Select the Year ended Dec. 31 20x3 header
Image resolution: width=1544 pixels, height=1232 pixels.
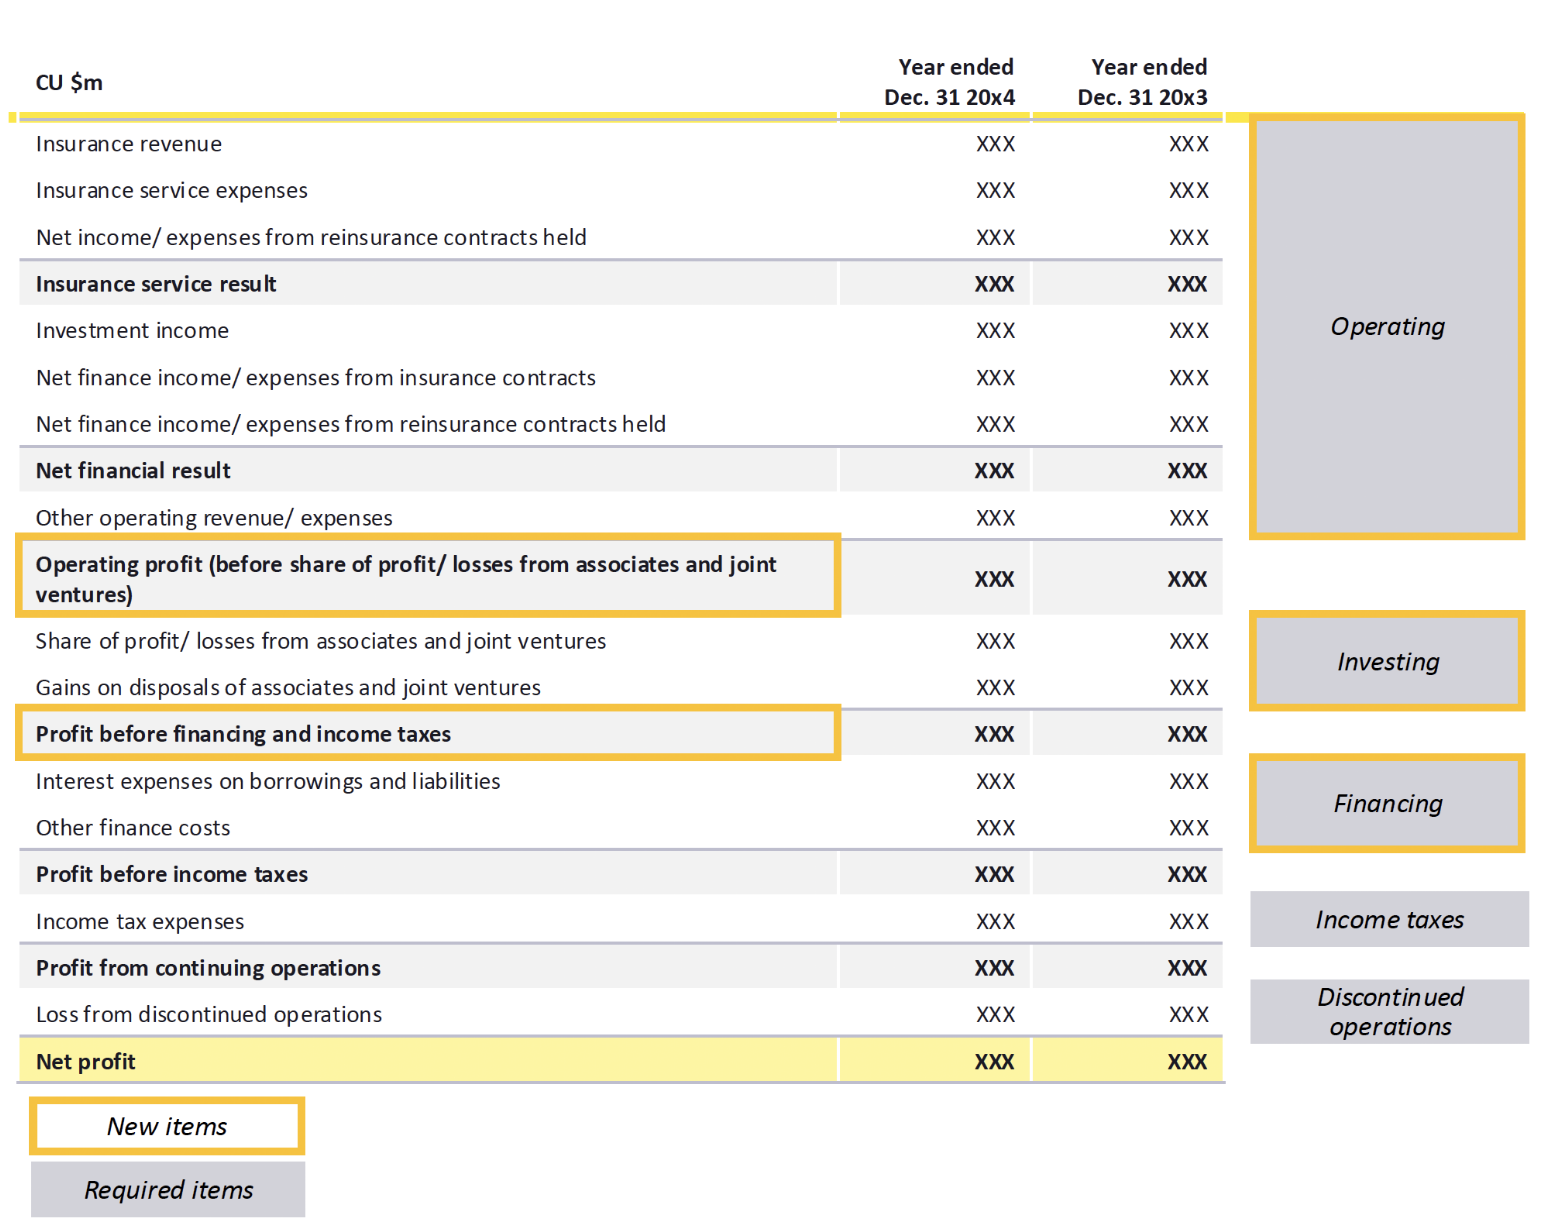[x=1143, y=82]
